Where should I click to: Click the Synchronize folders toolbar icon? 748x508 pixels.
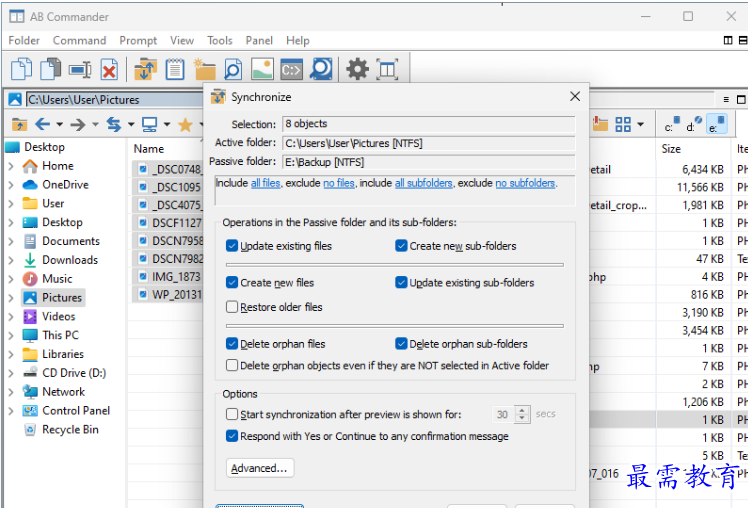coord(145,69)
